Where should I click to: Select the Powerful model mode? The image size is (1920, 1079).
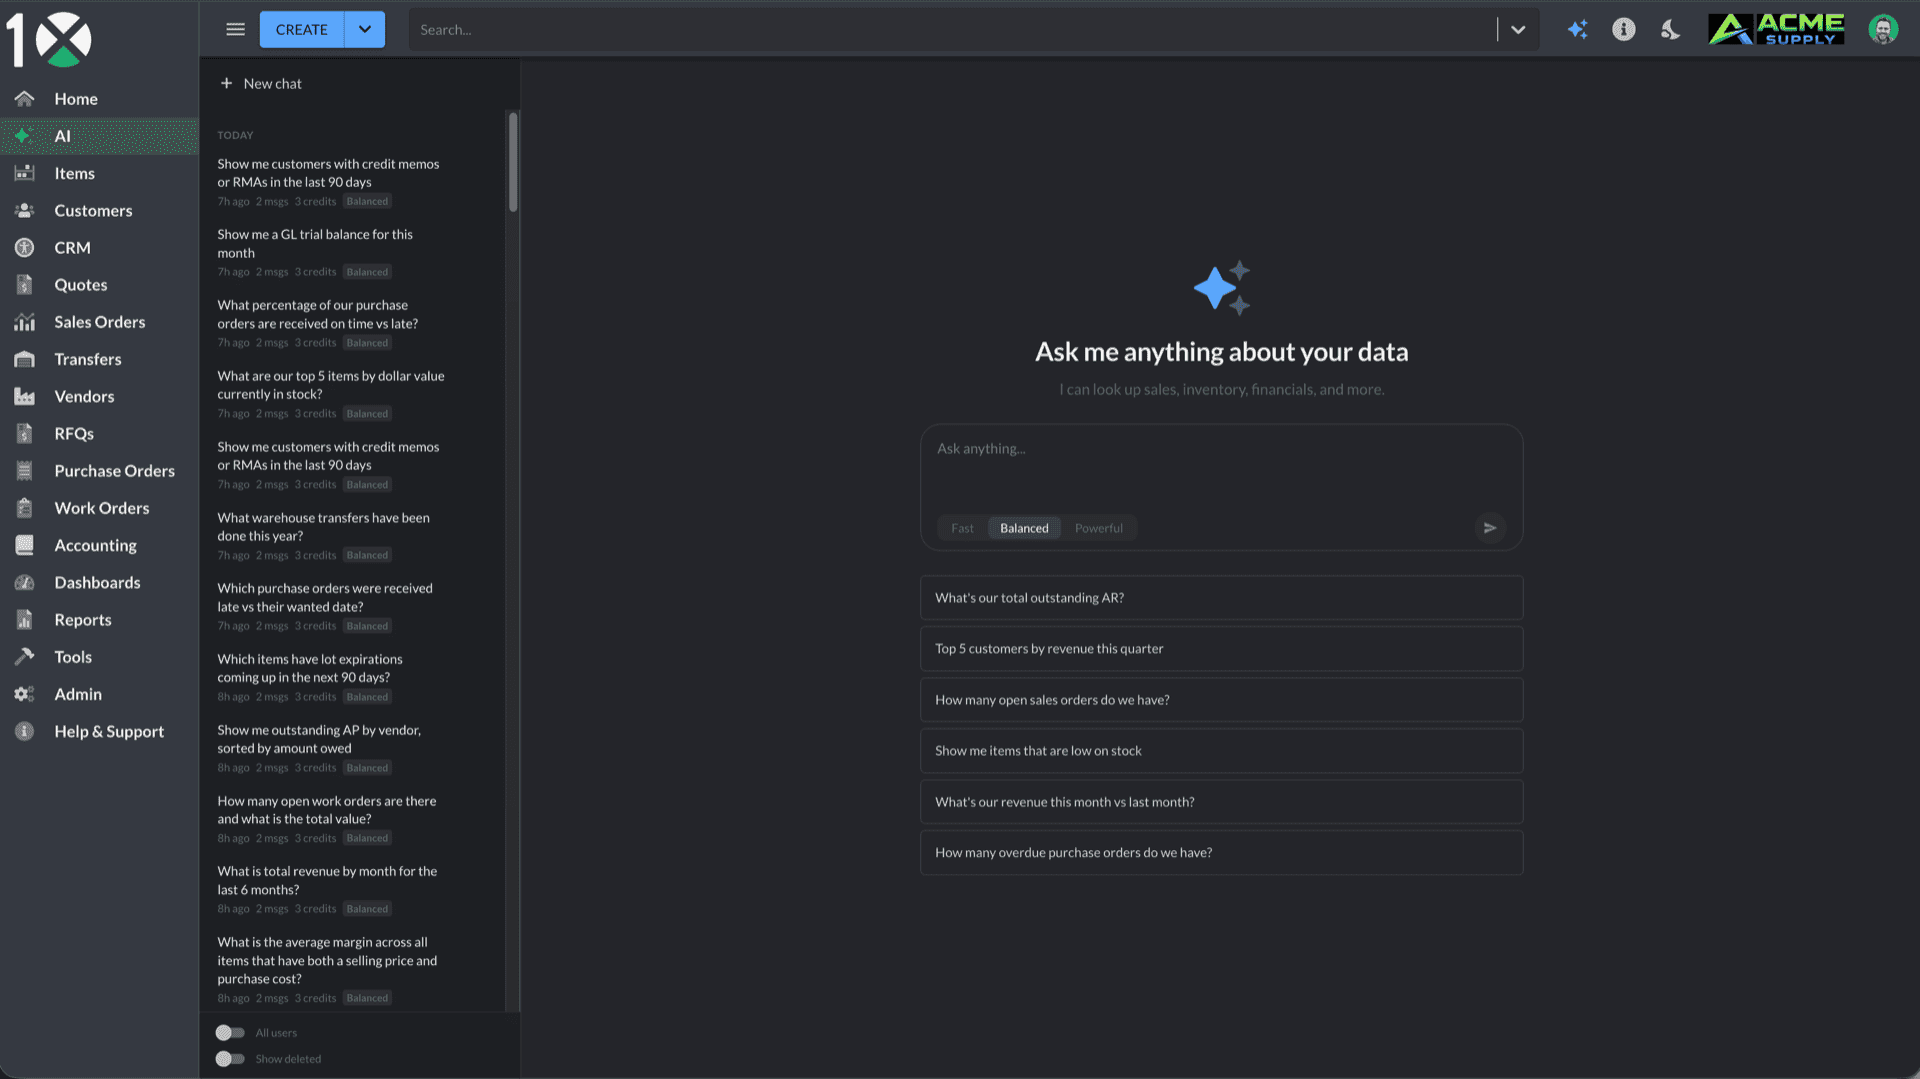1098,528
